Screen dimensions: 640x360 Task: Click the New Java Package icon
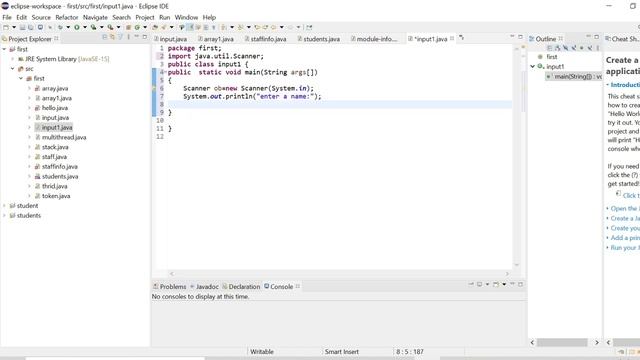[x=128, y=27]
